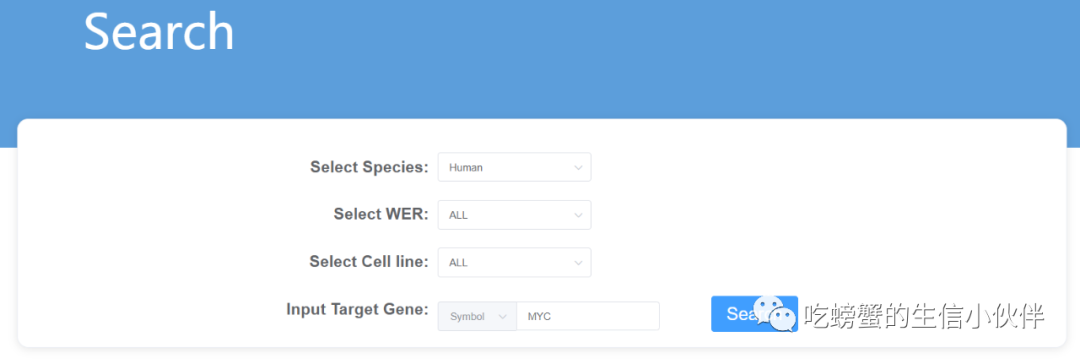Click the Select WER label

click(x=381, y=214)
